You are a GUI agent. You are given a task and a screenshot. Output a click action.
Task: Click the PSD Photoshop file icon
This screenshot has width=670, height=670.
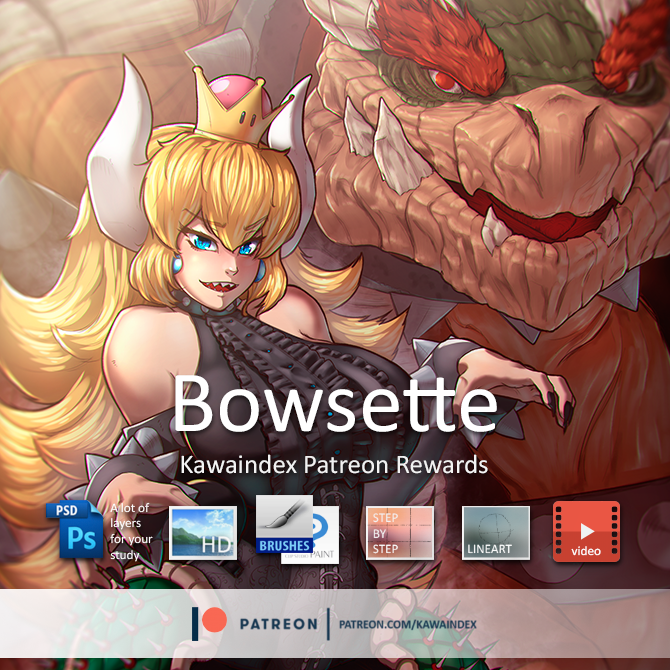pyautogui.click(x=75, y=529)
